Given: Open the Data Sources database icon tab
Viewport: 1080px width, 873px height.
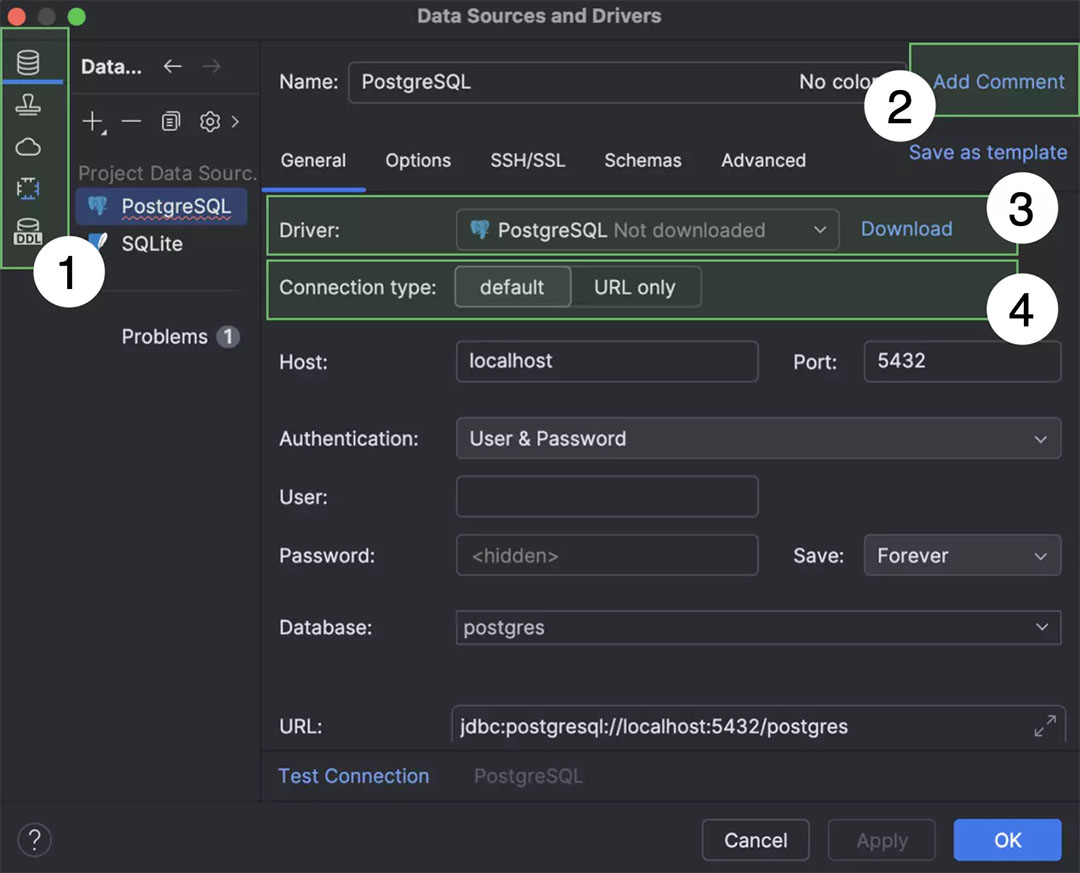Looking at the screenshot, I should click(29, 63).
